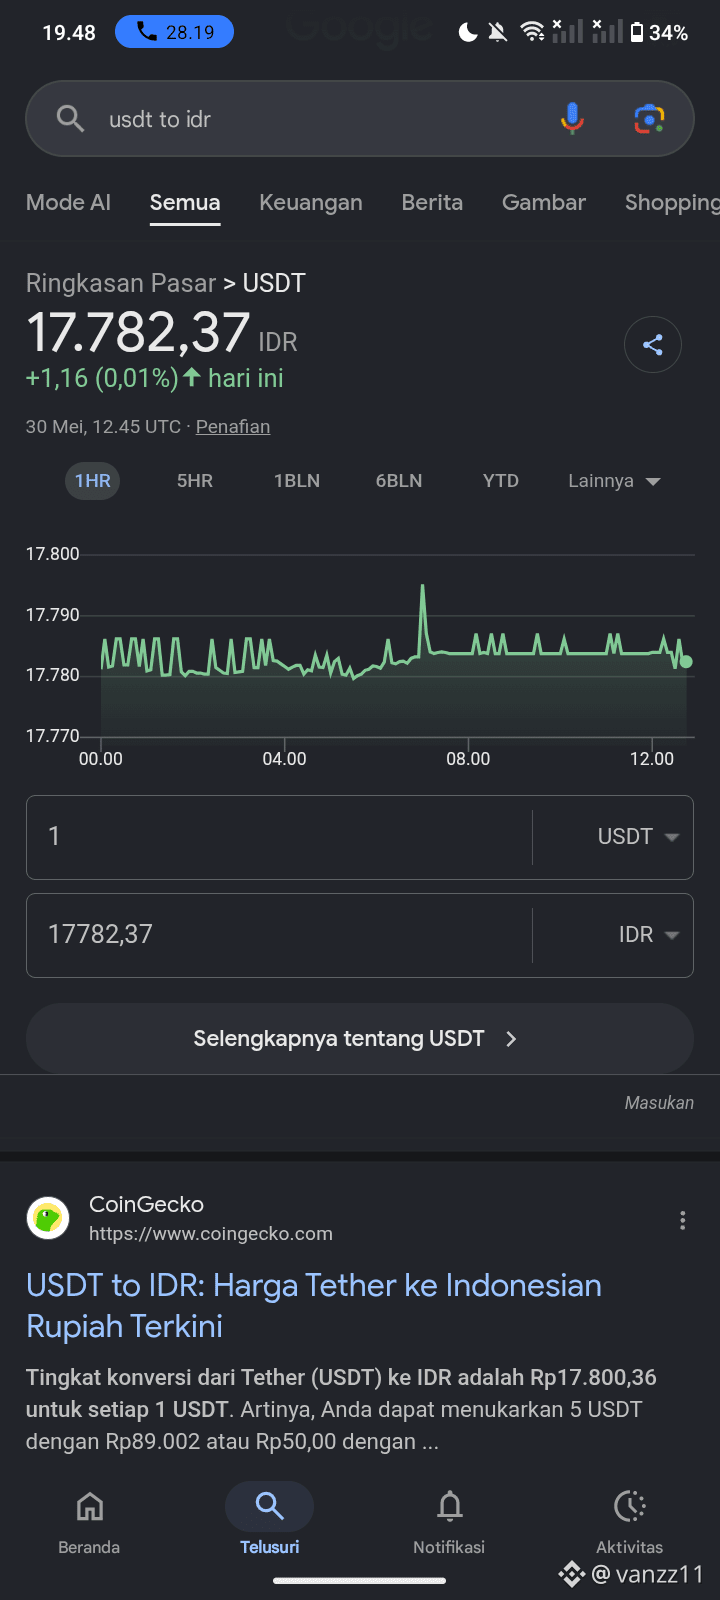
Task: Tap the search magnifier icon in search bar
Action: [70, 119]
